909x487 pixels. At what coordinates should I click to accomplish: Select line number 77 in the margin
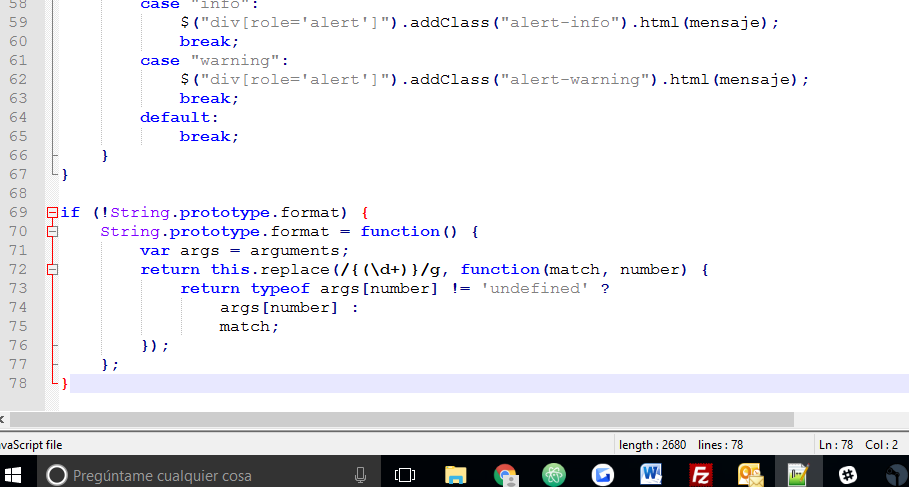point(18,364)
